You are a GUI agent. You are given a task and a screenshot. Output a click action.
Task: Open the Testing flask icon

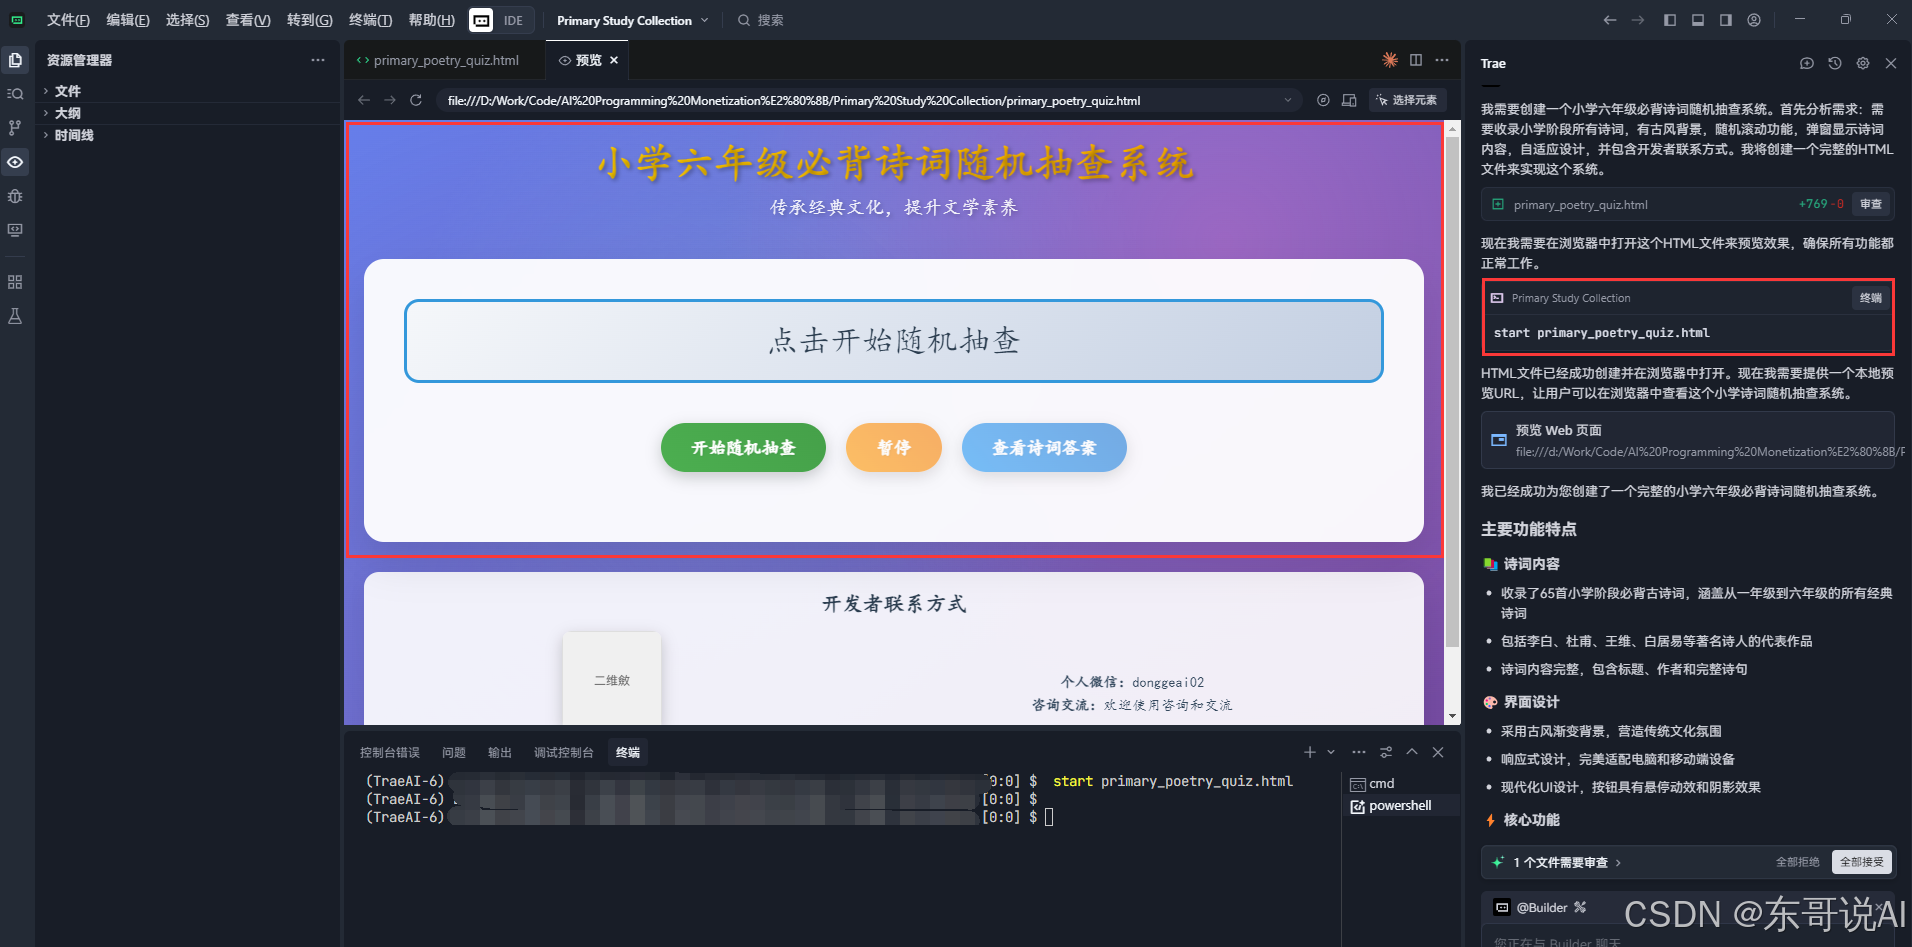[15, 316]
